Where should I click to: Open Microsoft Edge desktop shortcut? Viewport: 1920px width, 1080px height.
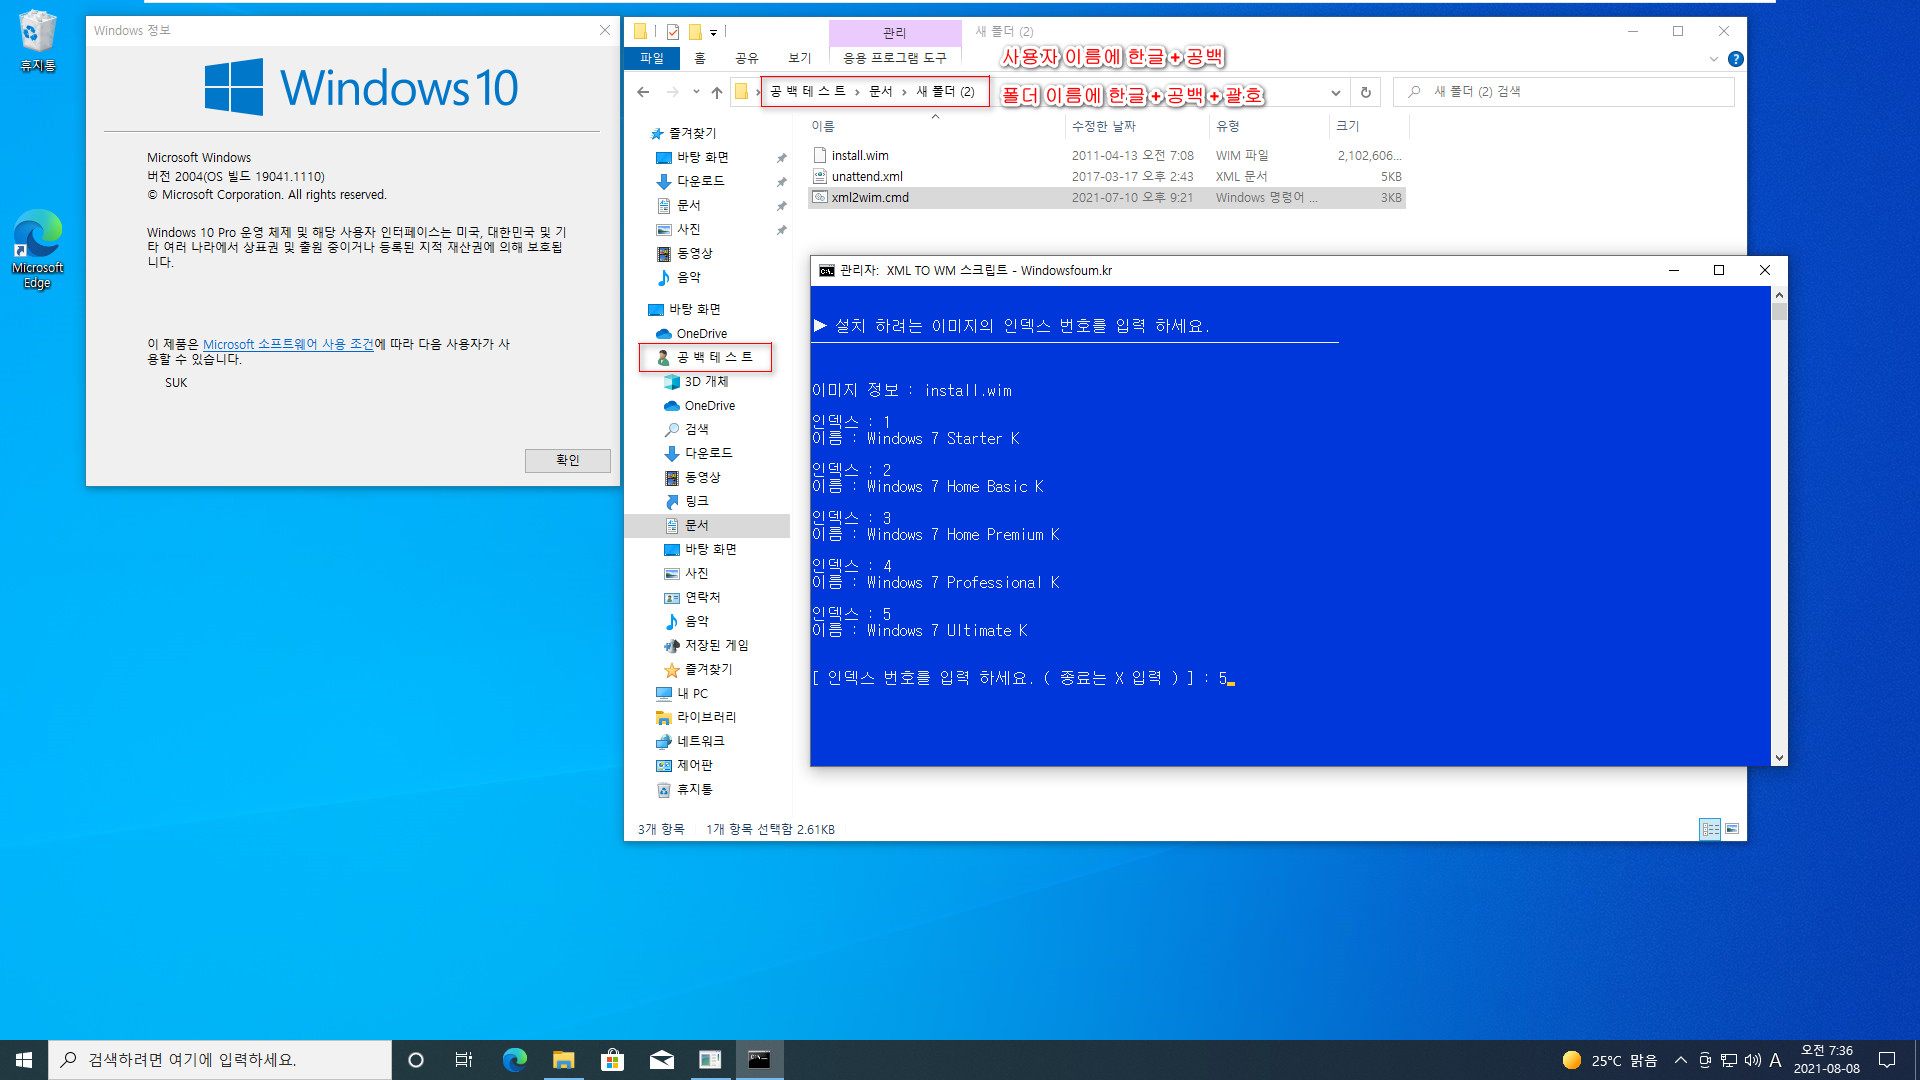[38, 249]
